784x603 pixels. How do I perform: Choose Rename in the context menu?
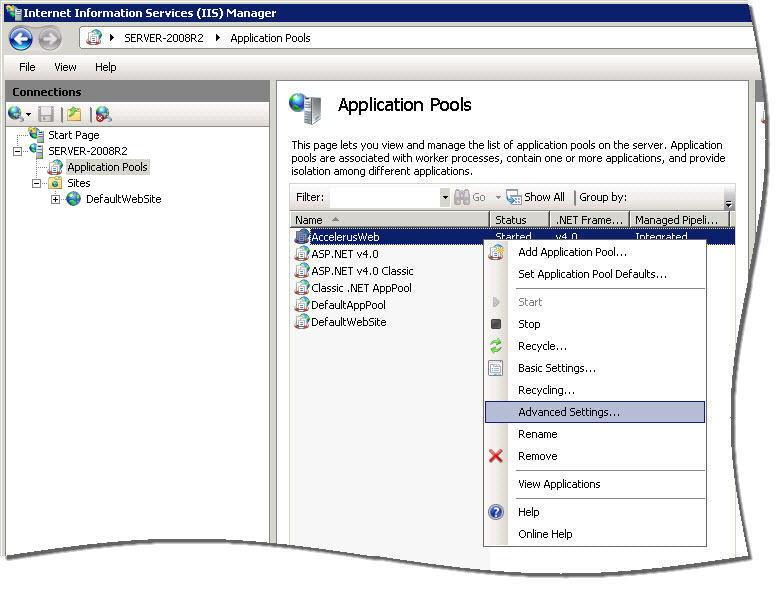click(594, 434)
